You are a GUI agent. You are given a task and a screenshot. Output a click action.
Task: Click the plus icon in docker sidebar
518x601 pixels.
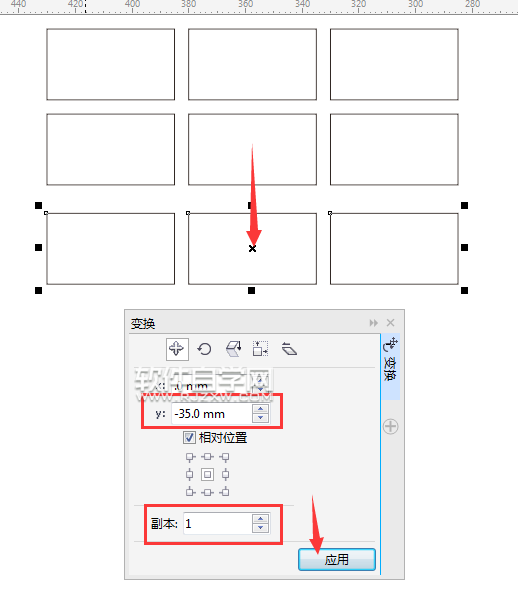coord(390,426)
